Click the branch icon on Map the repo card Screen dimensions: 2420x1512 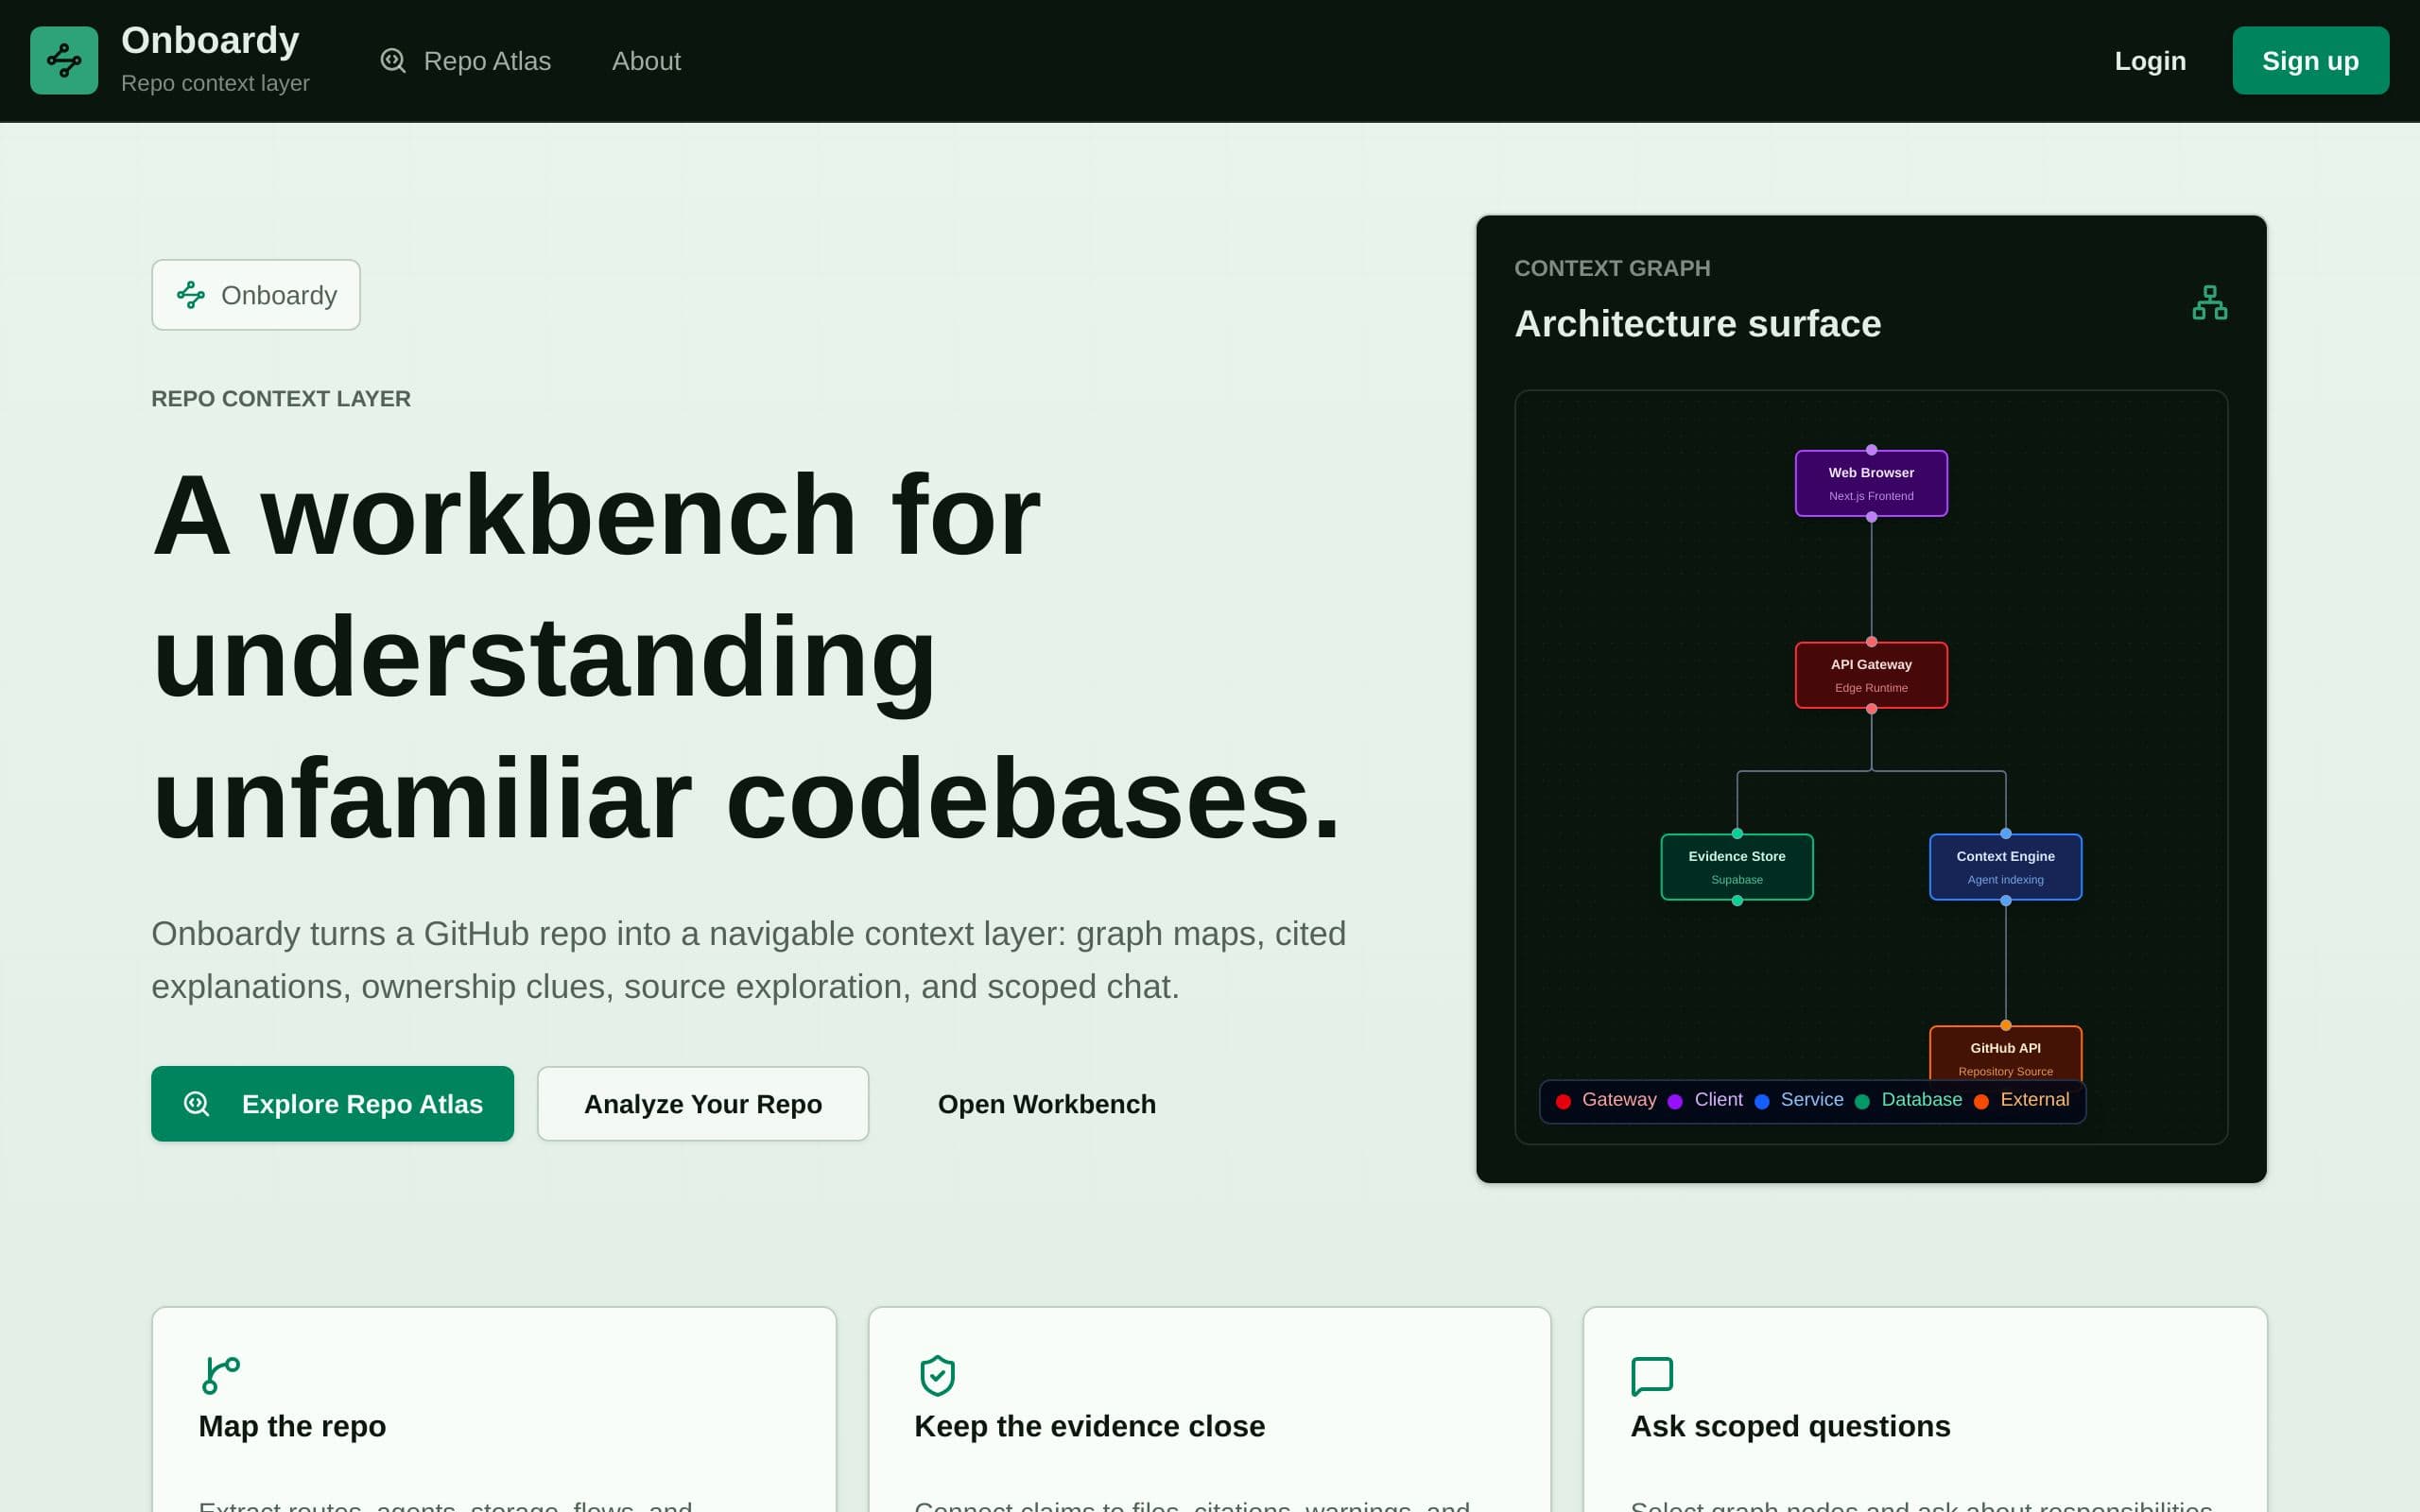(221, 1375)
